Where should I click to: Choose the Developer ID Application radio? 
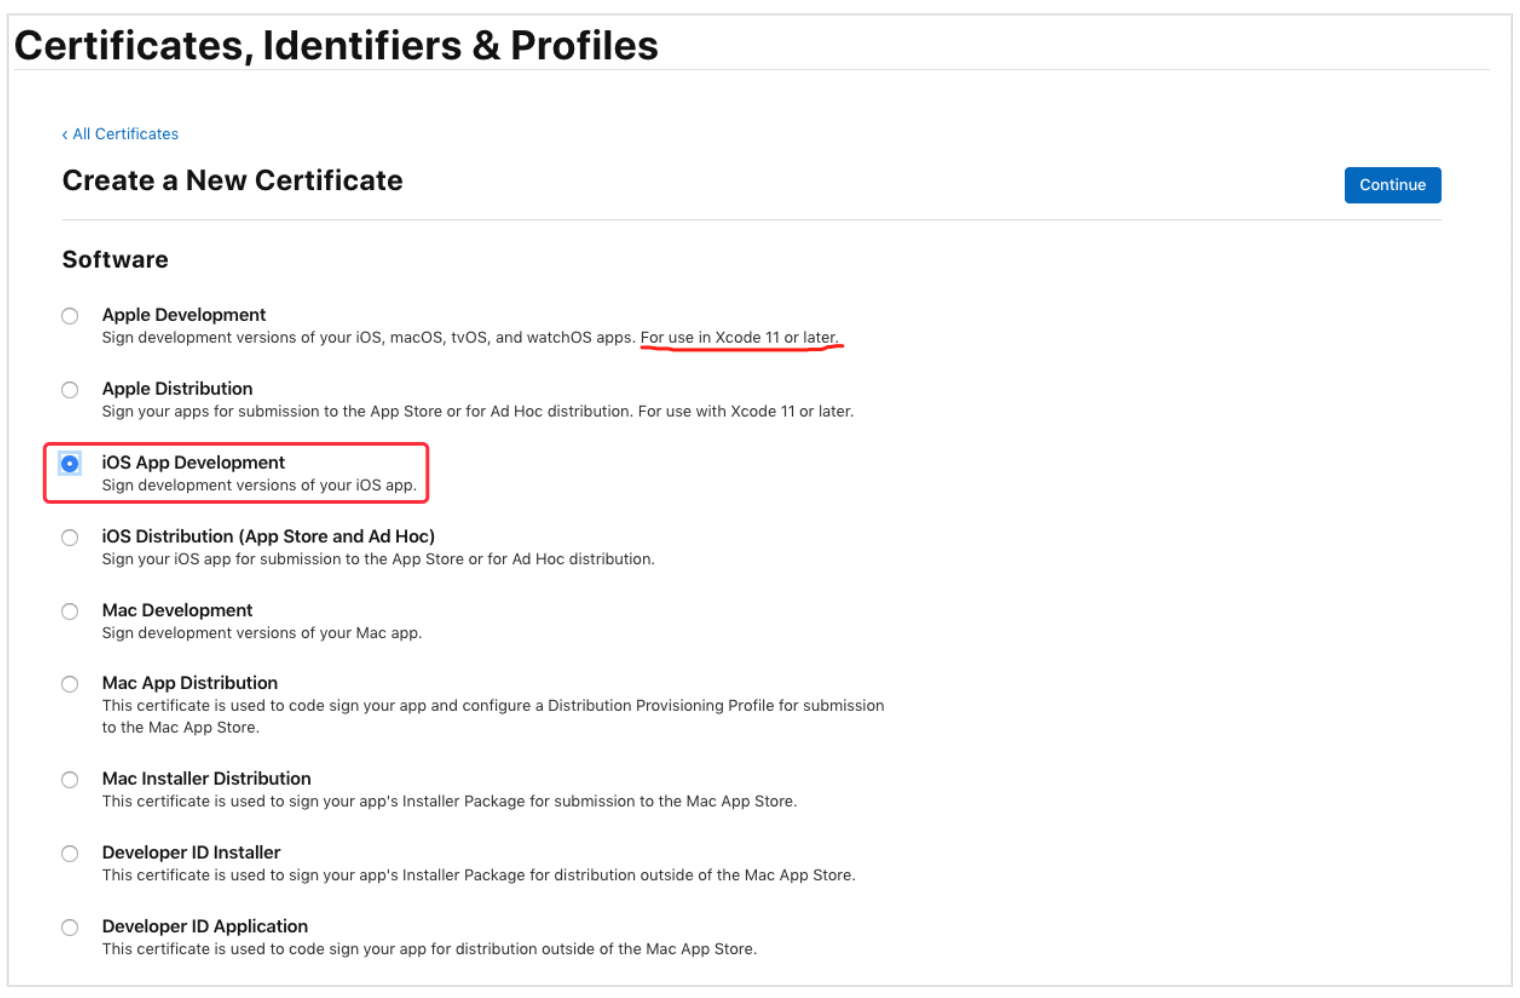click(x=70, y=928)
